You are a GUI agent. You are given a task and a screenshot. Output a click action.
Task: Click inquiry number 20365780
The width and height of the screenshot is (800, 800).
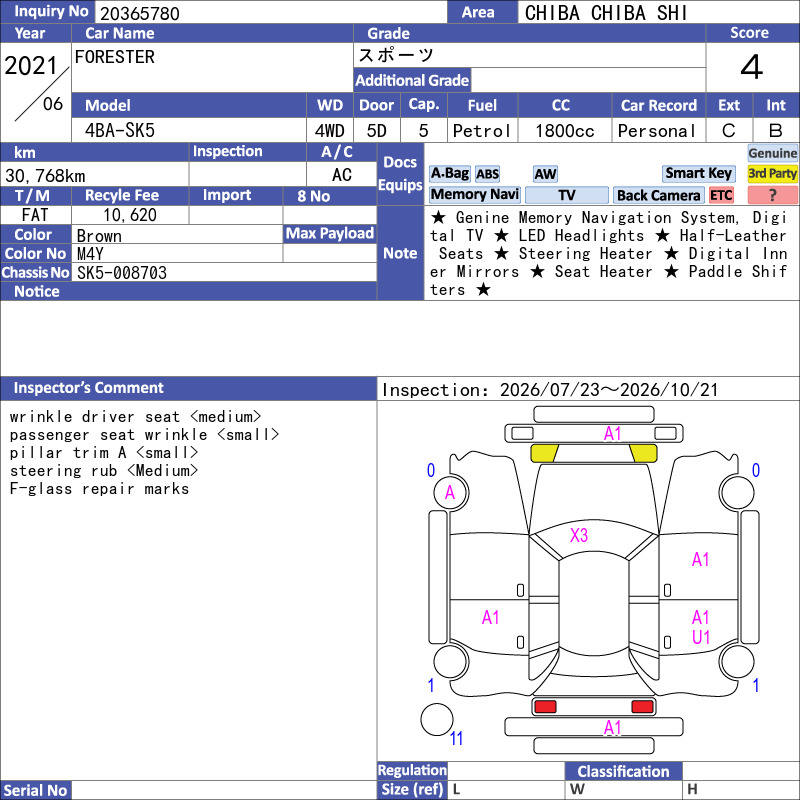coord(140,14)
